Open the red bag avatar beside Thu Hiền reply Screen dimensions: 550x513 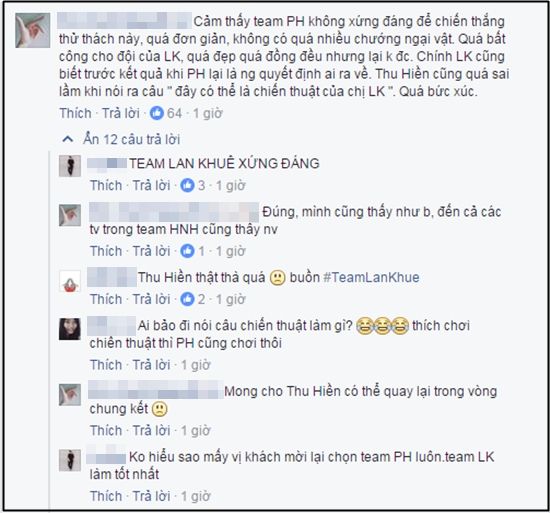(70, 281)
